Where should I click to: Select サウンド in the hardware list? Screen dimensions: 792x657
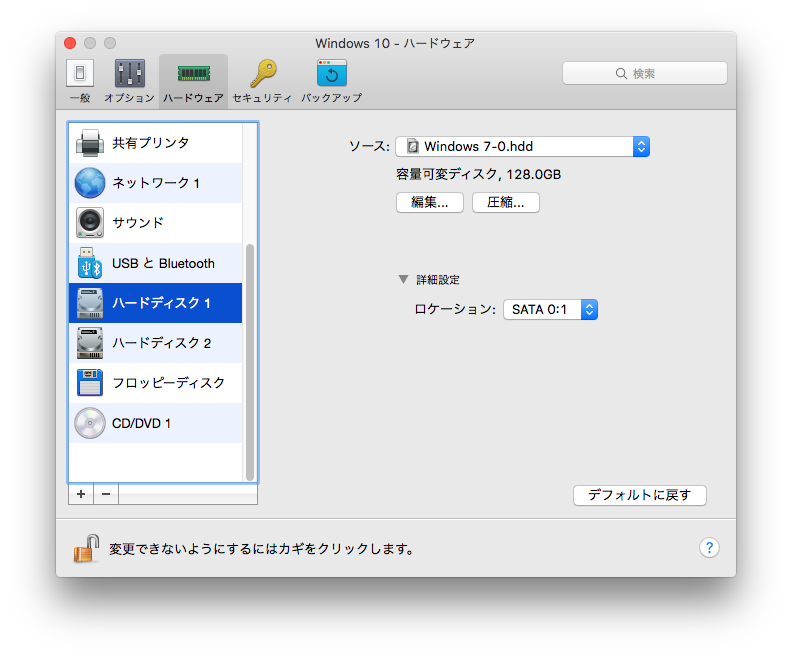[156, 223]
